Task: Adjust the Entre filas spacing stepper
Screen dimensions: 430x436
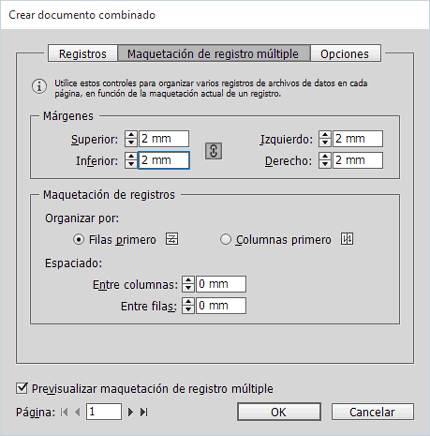Action: click(188, 306)
